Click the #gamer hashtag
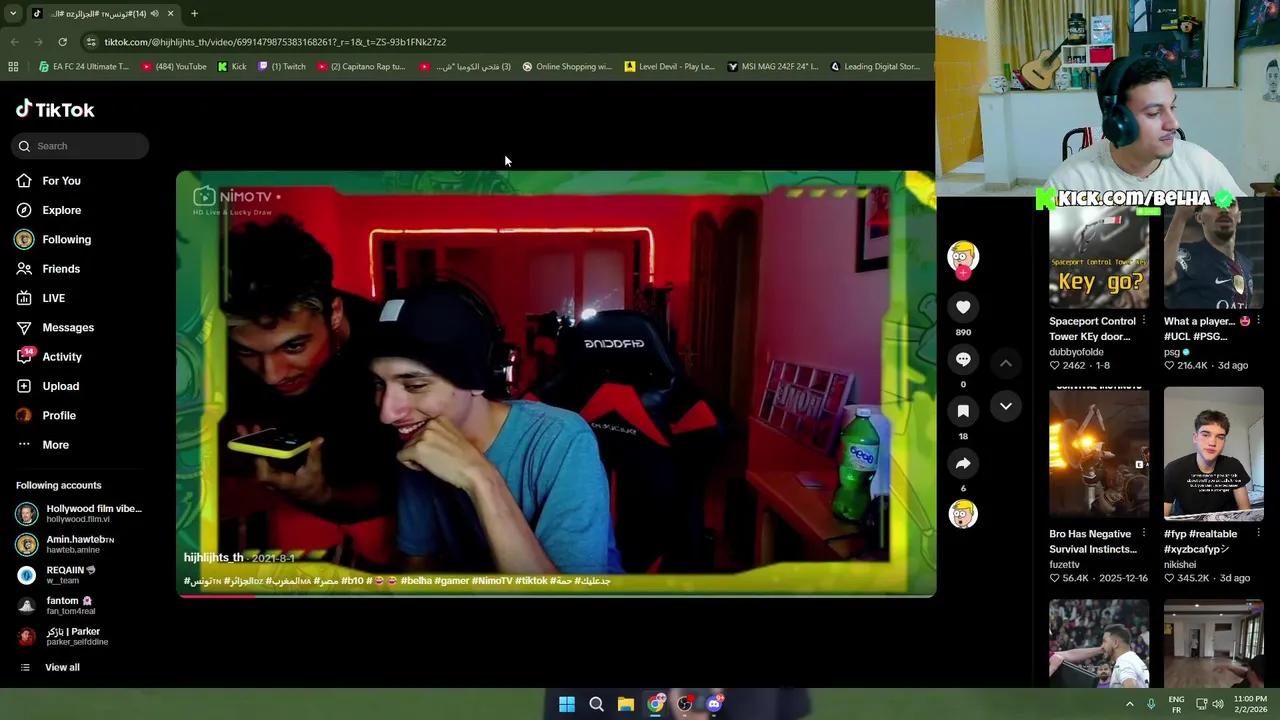This screenshot has width=1280, height=720. pyautogui.click(x=452, y=581)
